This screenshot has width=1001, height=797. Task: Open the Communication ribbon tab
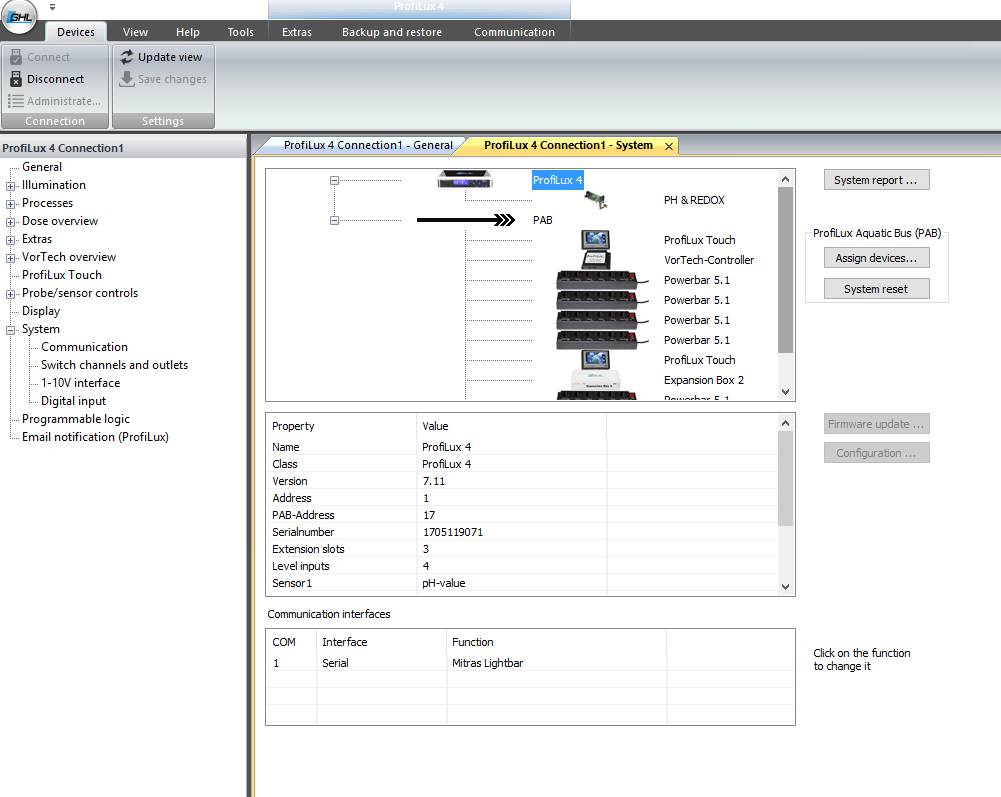[x=515, y=32]
